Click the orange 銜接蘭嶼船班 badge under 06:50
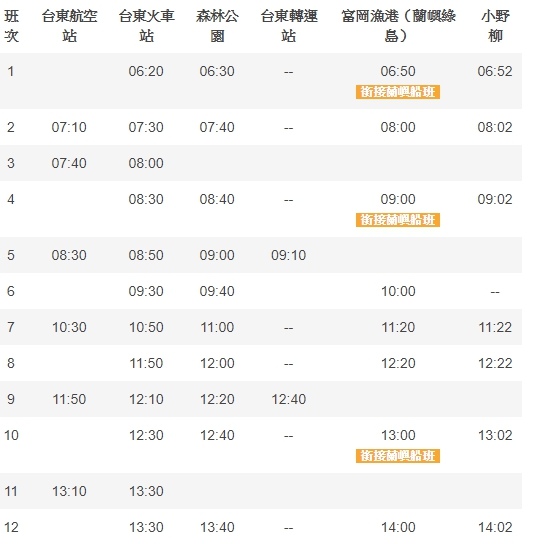 click(398, 92)
